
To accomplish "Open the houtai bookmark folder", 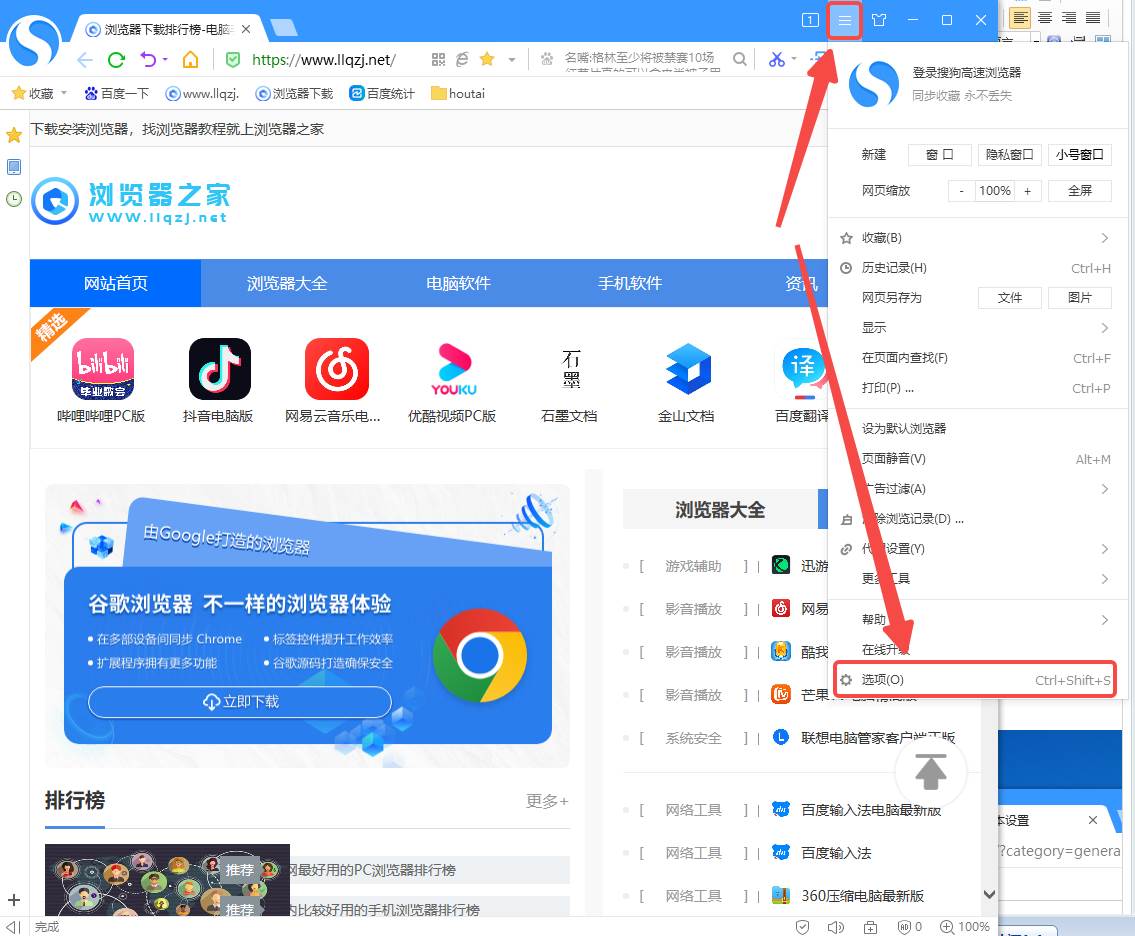I will click(x=457, y=93).
